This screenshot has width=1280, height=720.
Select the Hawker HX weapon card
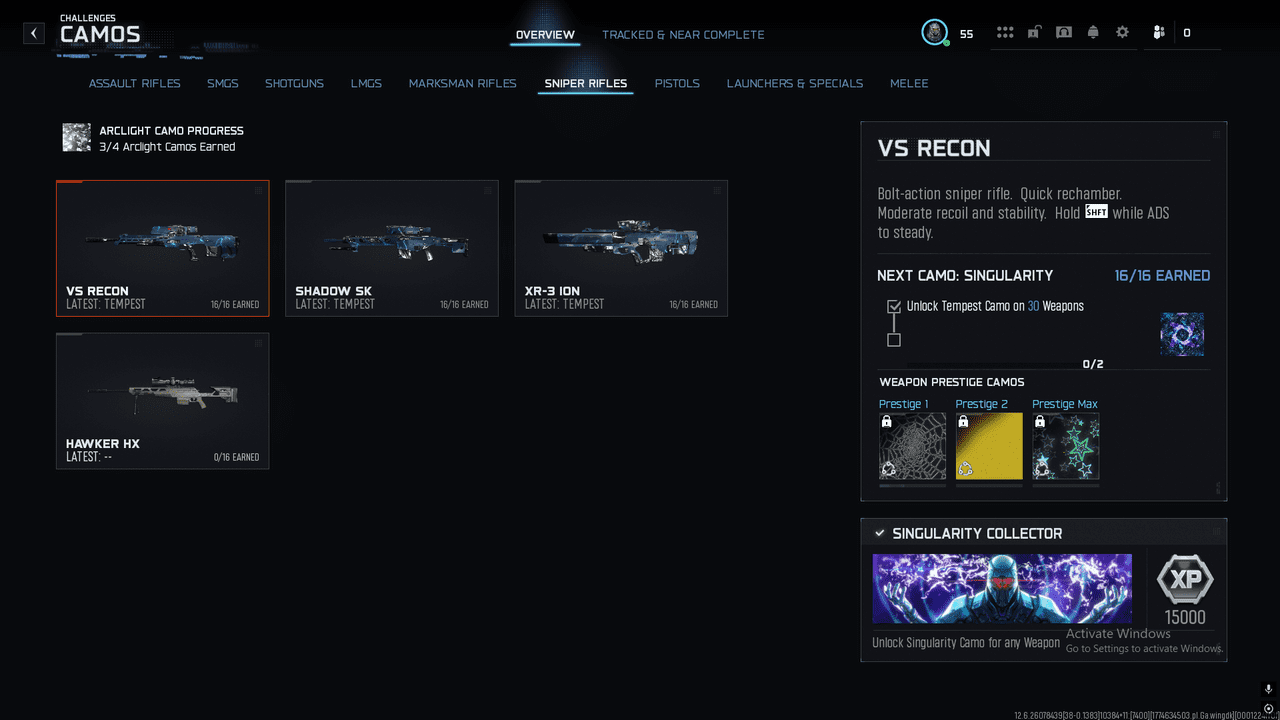tap(162, 401)
